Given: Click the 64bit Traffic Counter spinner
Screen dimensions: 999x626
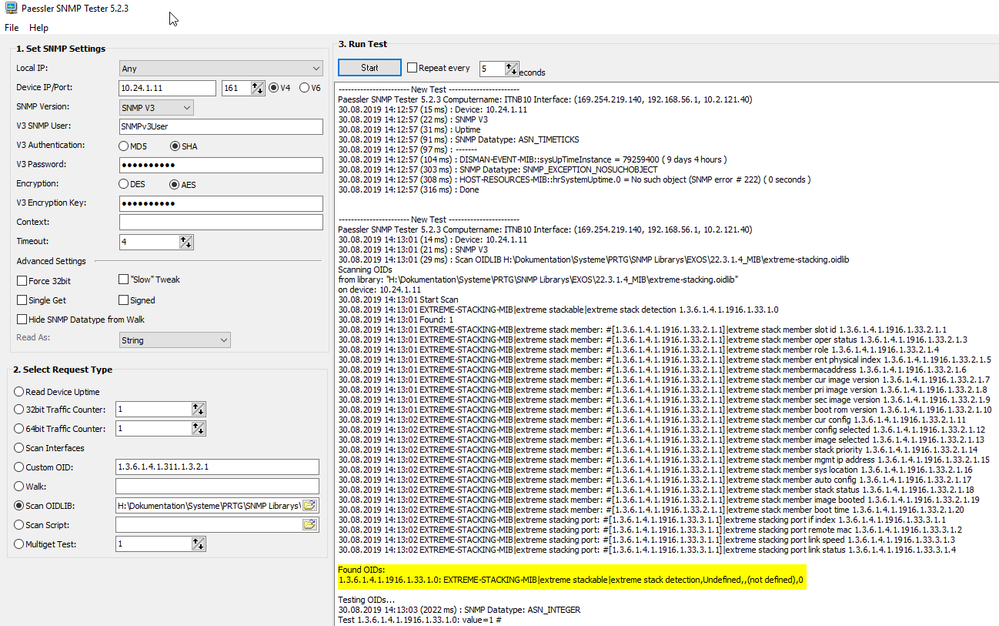Looking at the screenshot, I should click(x=199, y=429).
